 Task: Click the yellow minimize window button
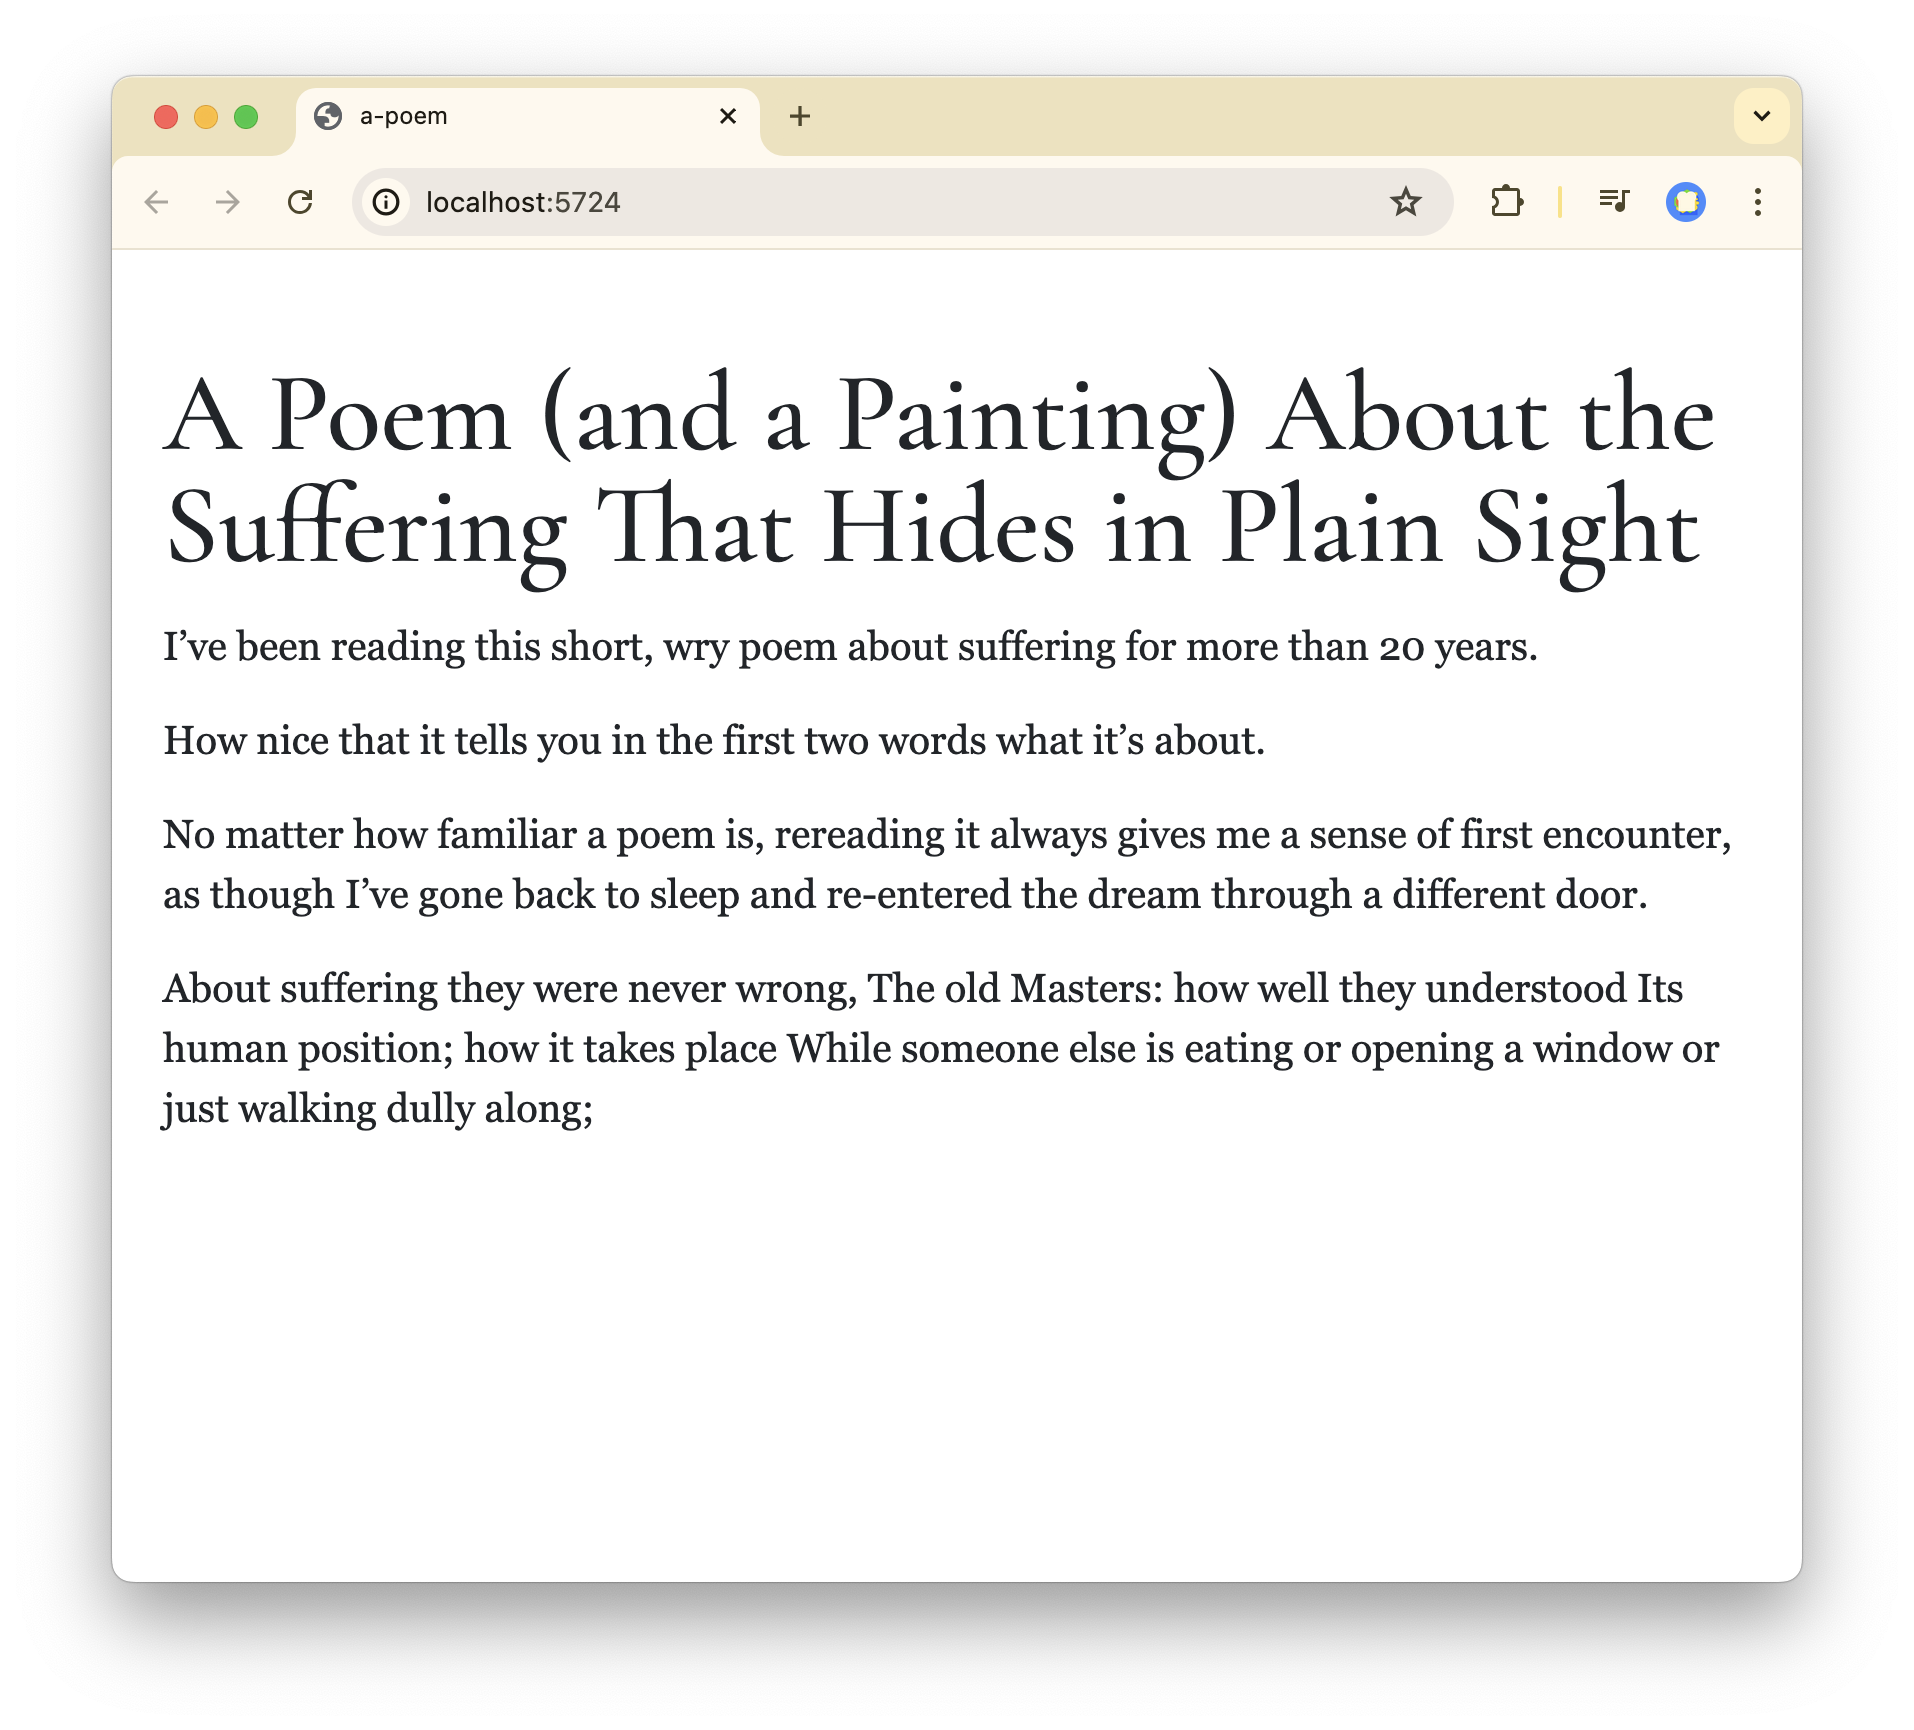[206, 117]
